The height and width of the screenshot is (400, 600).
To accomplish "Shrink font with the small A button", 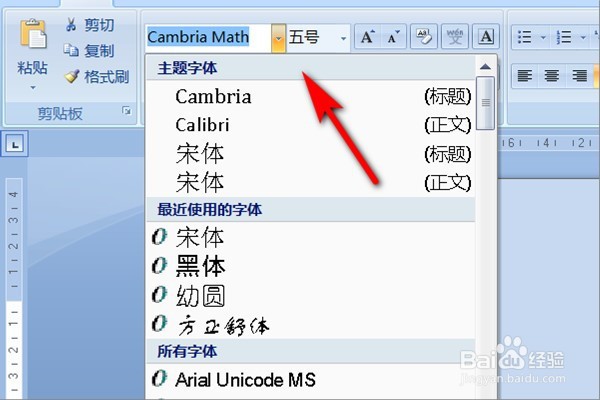I will [393, 37].
